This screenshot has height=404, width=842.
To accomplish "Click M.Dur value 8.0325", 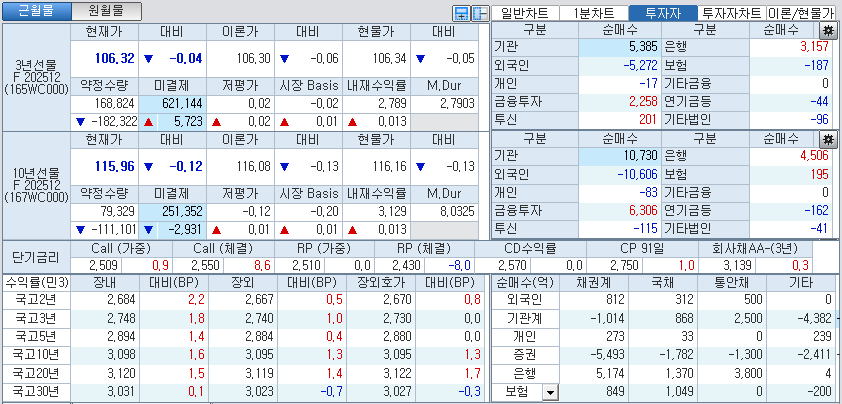I will [x=456, y=212].
